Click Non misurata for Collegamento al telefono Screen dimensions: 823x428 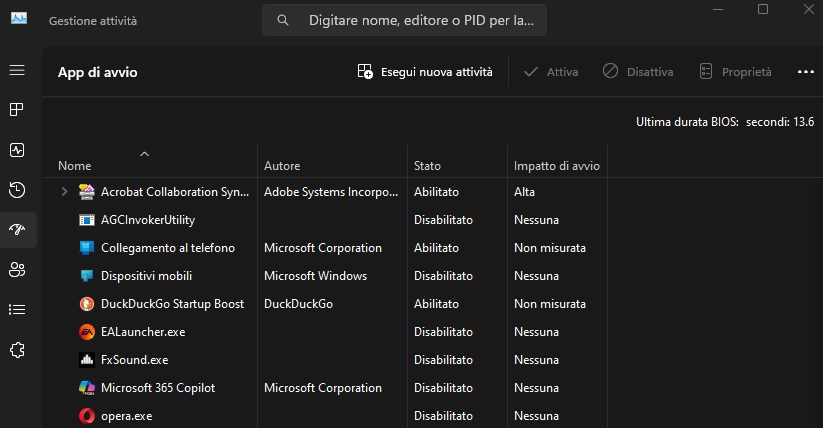click(x=550, y=248)
